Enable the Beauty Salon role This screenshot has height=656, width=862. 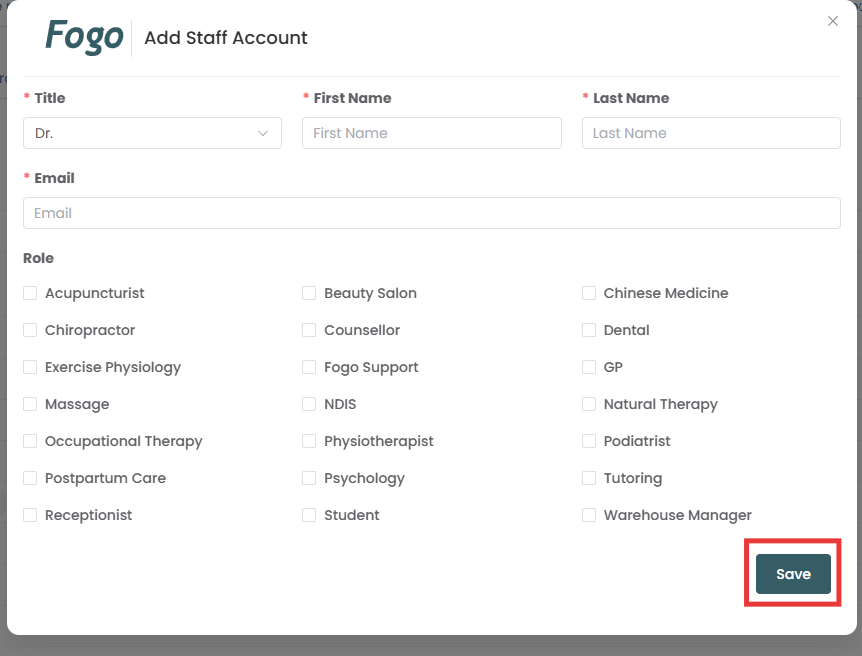(309, 293)
